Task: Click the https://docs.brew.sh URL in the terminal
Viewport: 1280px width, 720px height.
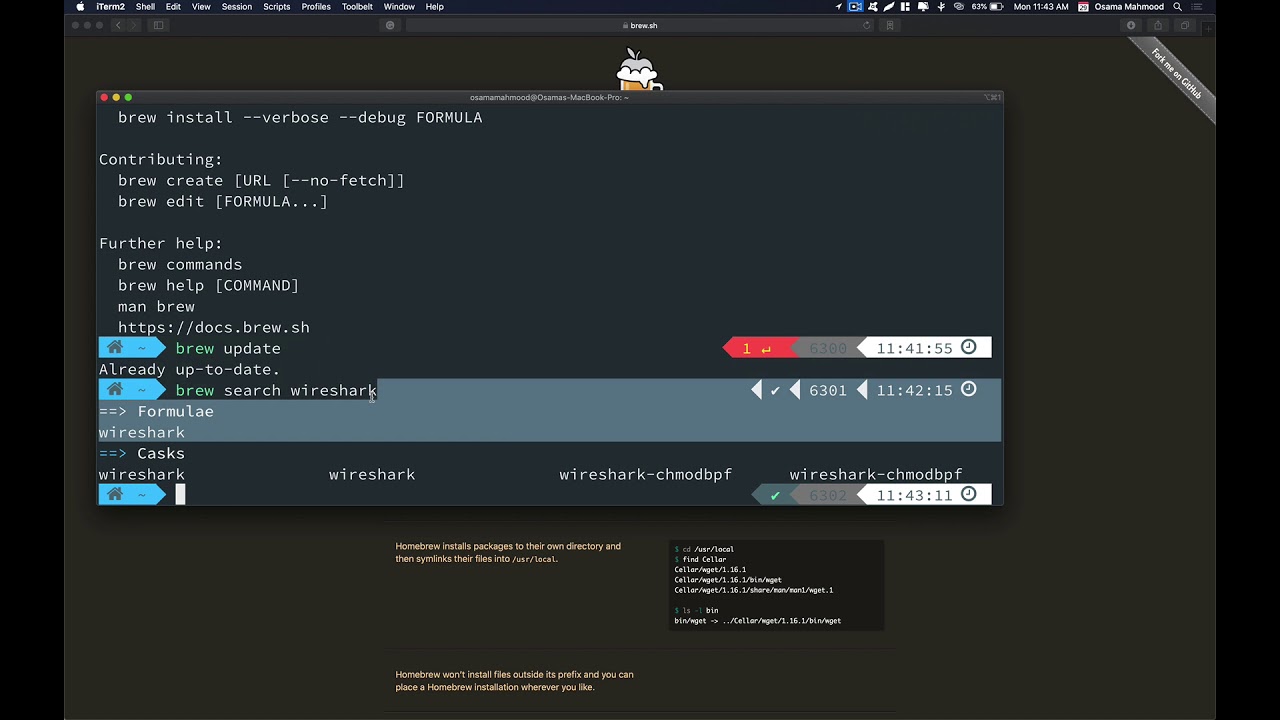Action: pos(214,328)
